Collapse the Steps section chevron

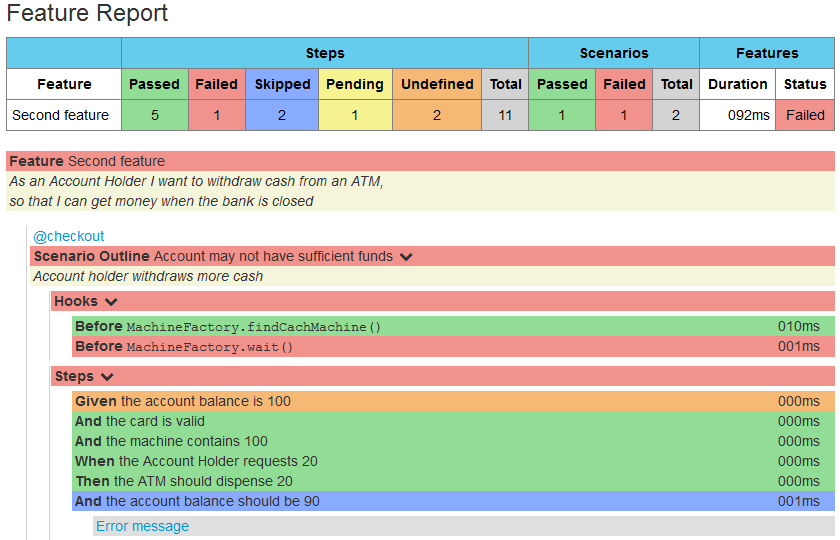click(x=107, y=377)
